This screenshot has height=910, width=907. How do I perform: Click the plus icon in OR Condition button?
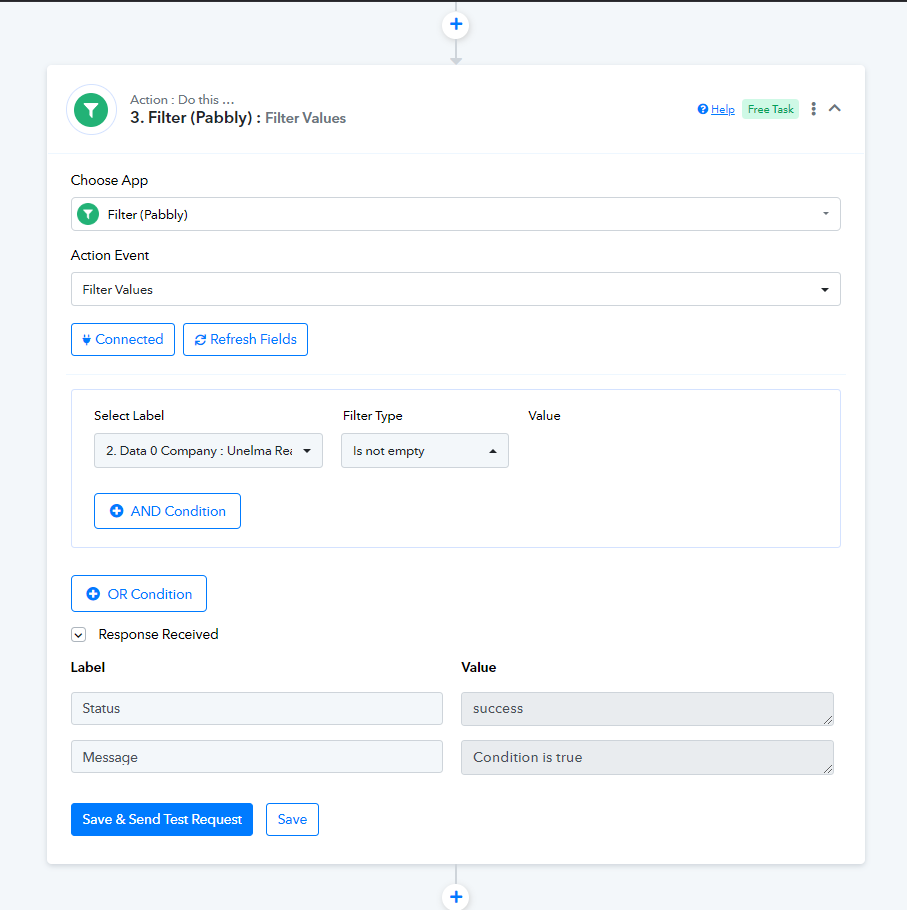pyautogui.click(x=93, y=594)
